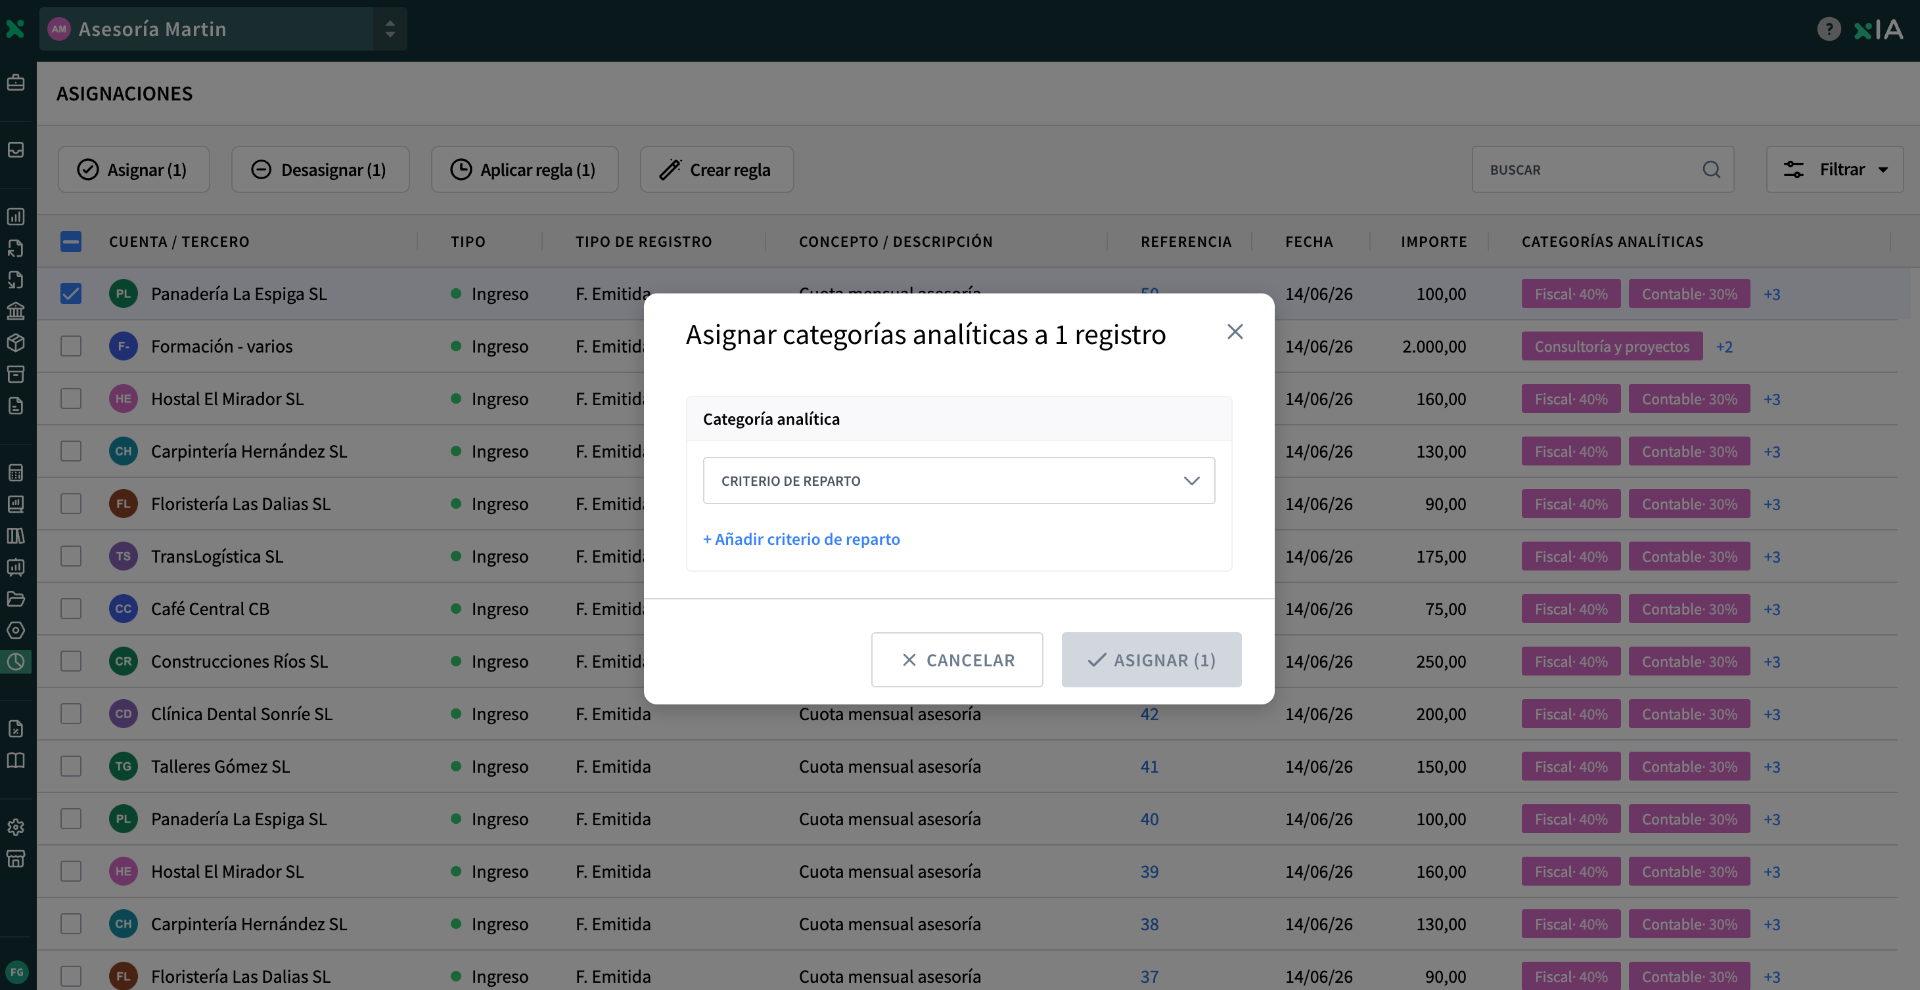Screen dimensions: 1920x990
Task: Click the Cancelar button
Action: [957, 660]
